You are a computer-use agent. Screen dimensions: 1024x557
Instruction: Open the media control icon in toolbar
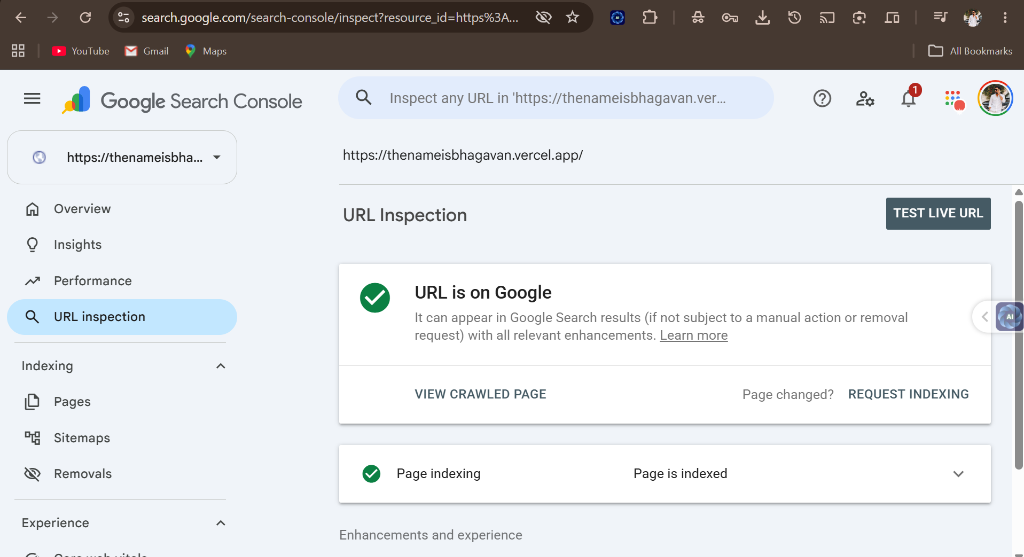[x=940, y=18]
